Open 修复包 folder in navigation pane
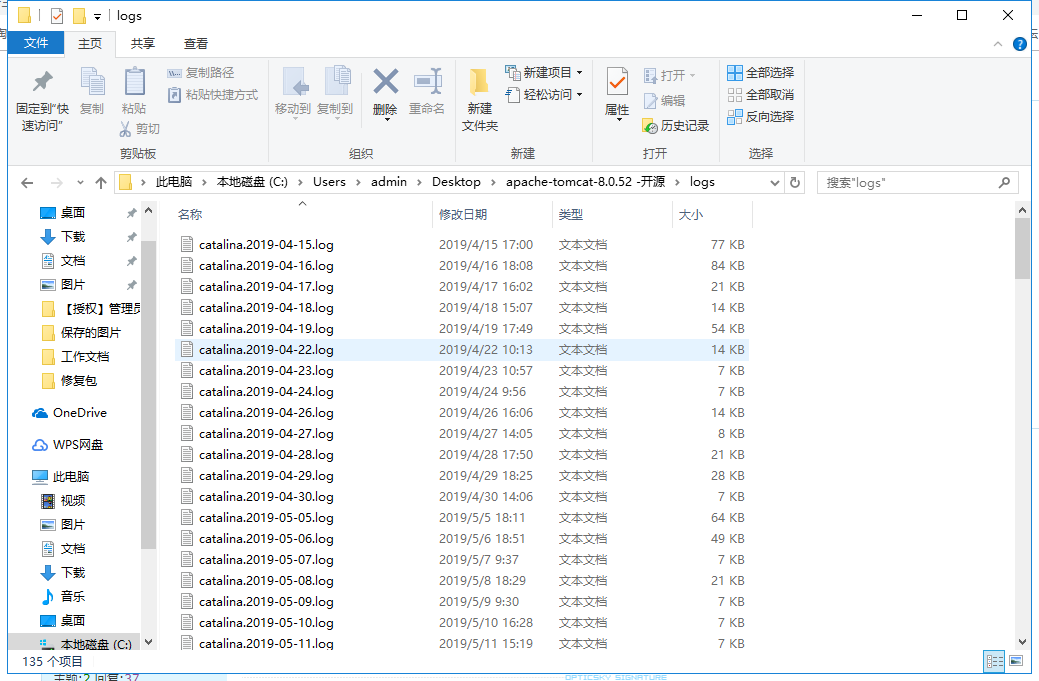The height and width of the screenshot is (681, 1039). click(x=69, y=380)
